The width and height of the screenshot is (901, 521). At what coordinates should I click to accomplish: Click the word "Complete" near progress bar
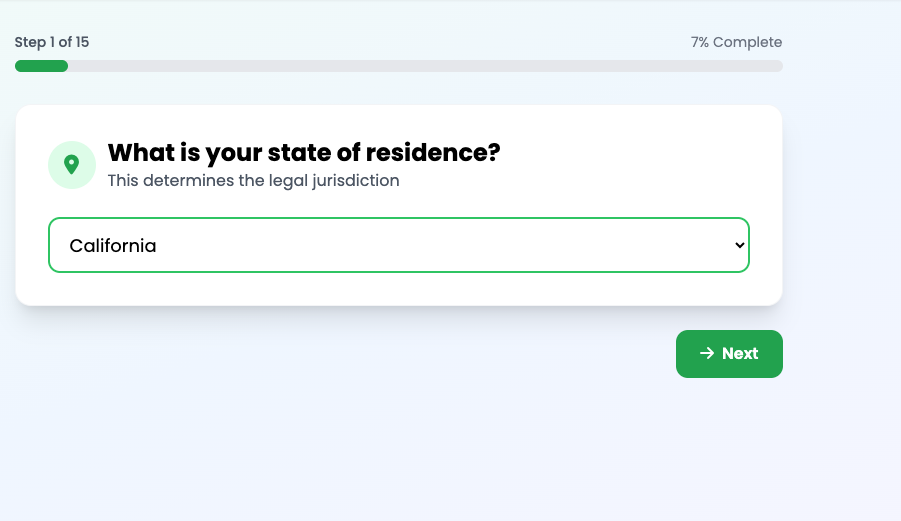[748, 42]
